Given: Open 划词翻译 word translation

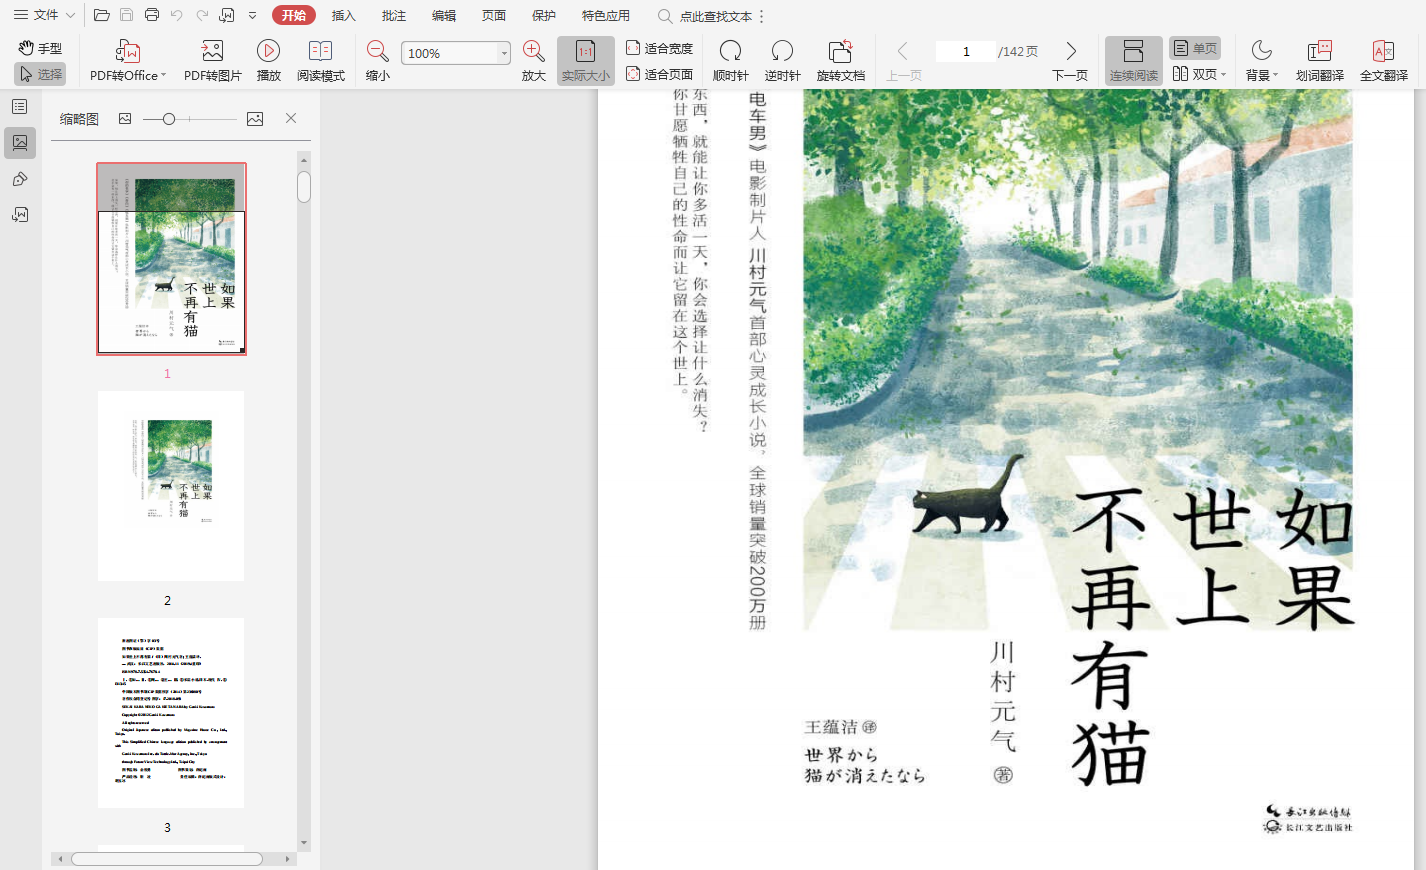Looking at the screenshot, I should click(x=1320, y=61).
